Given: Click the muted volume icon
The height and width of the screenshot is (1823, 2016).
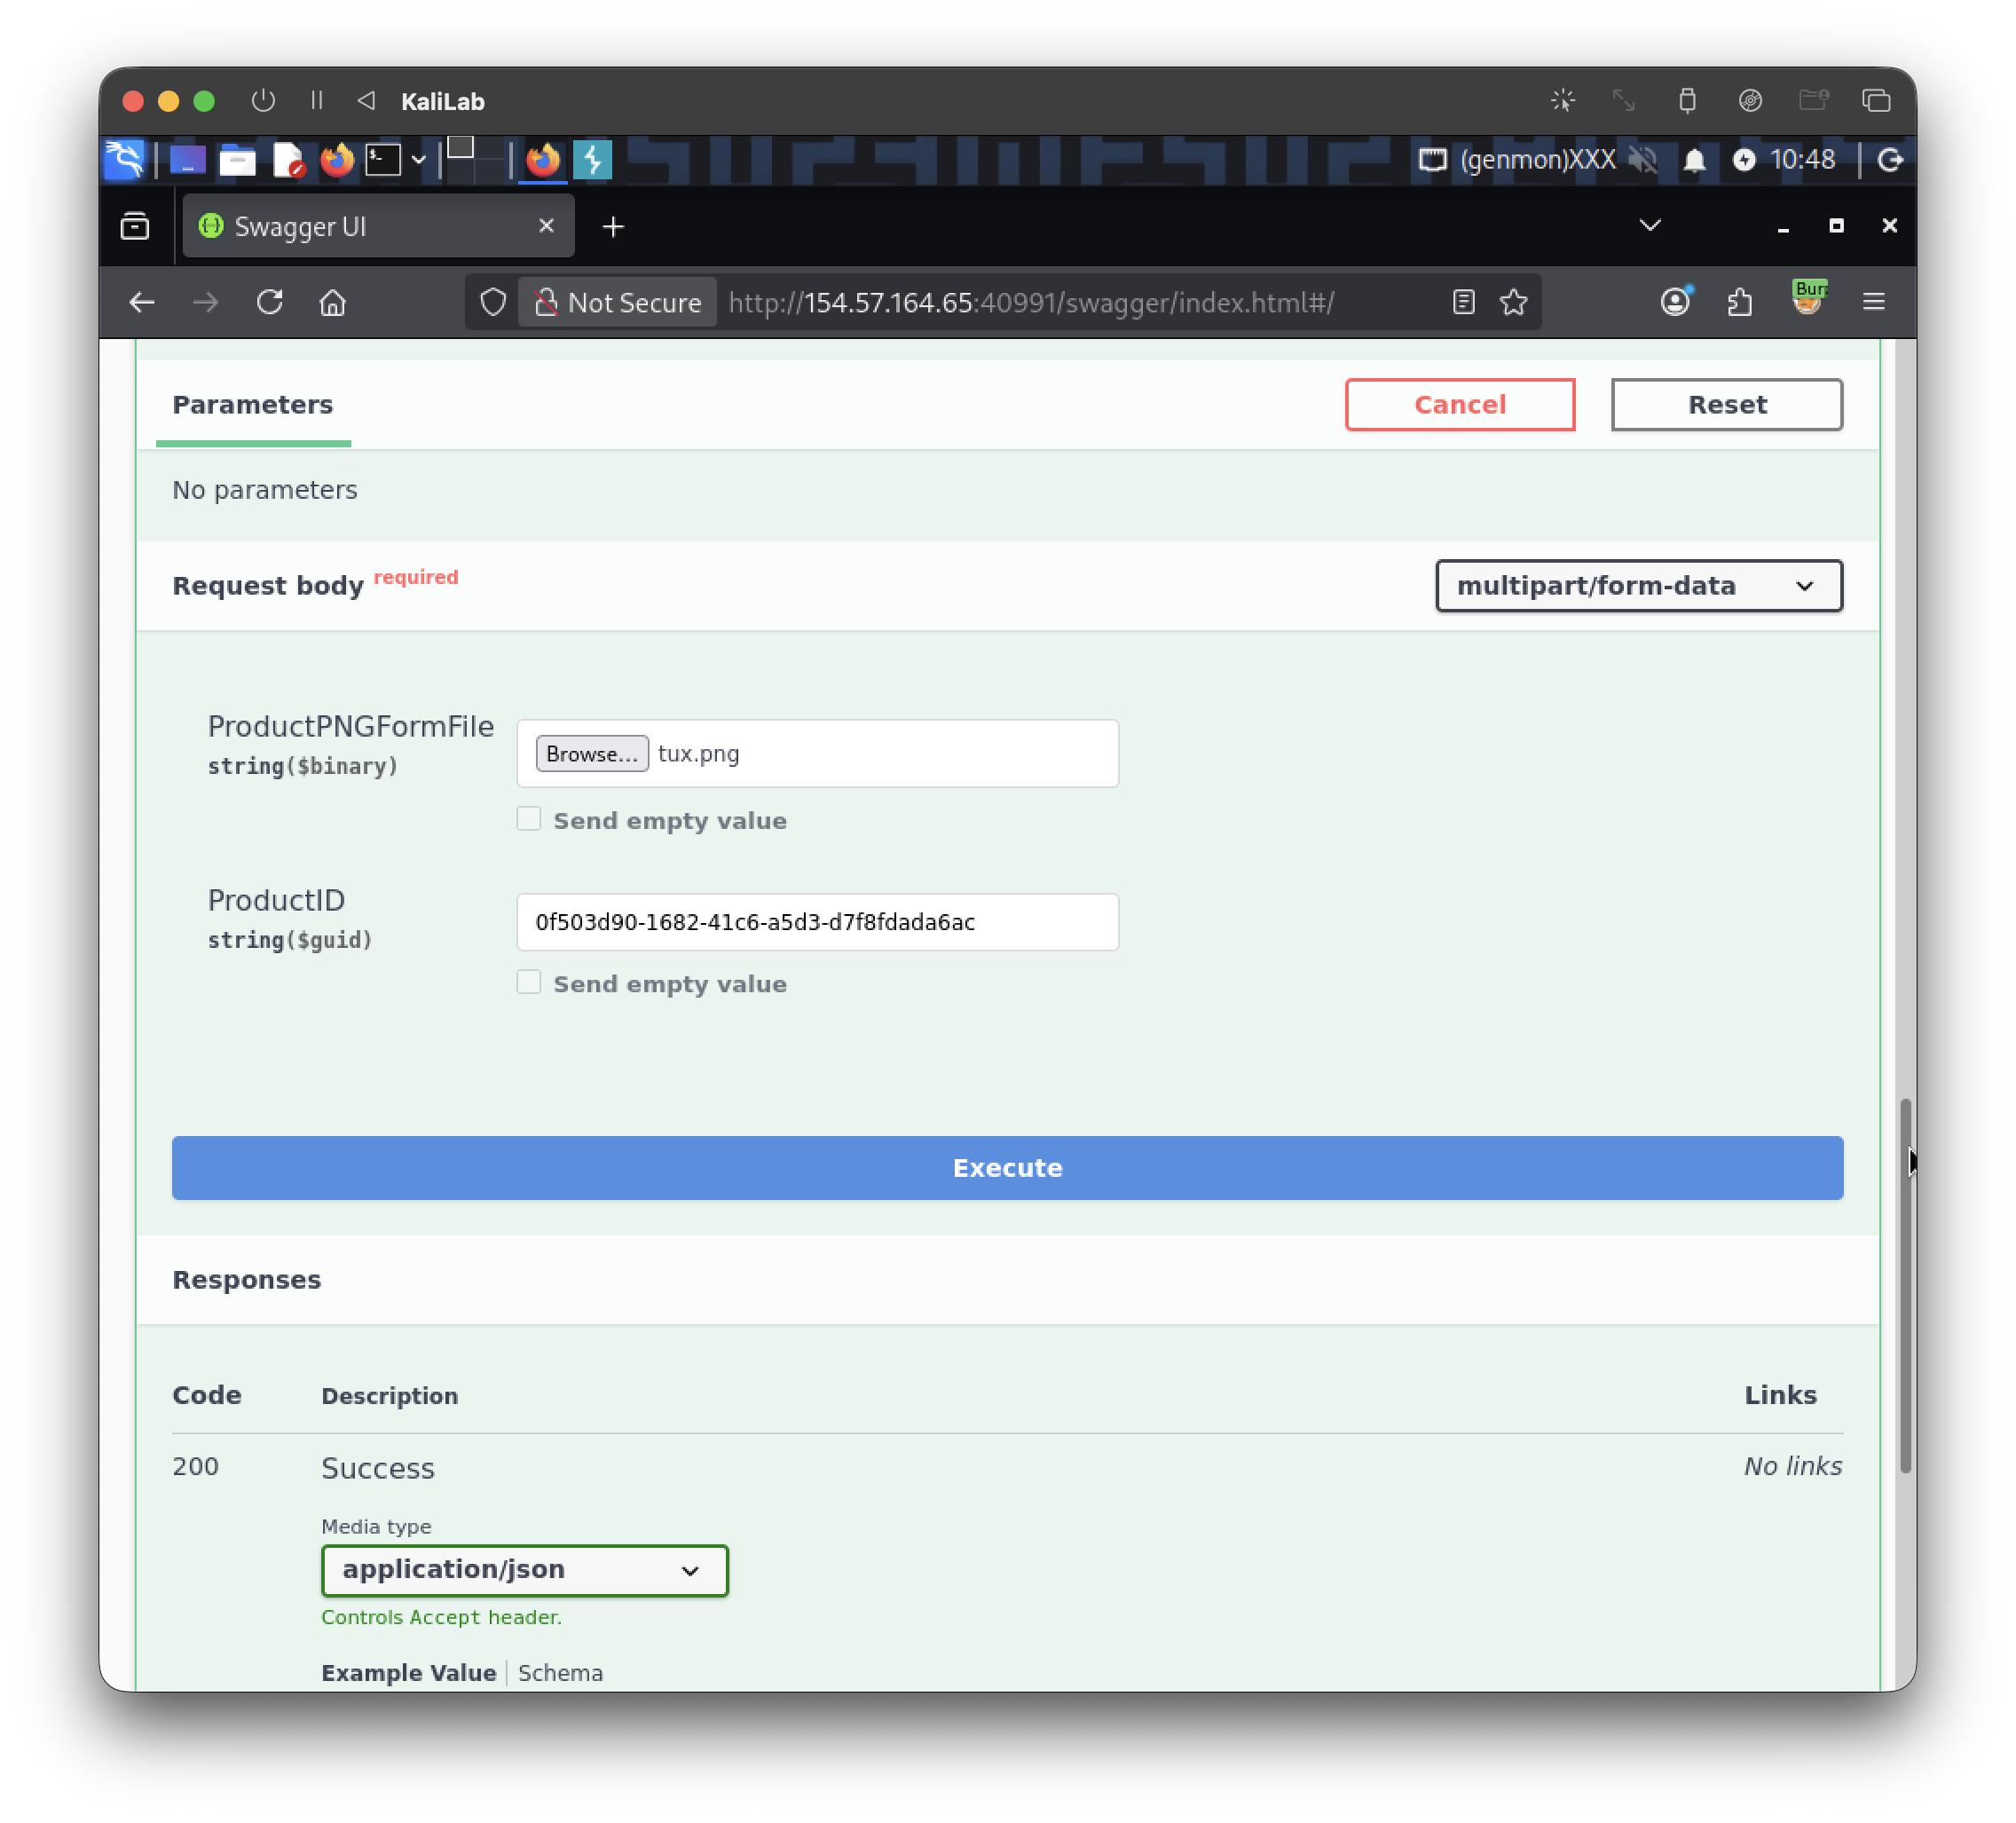Looking at the screenshot, I should 1642,160.
